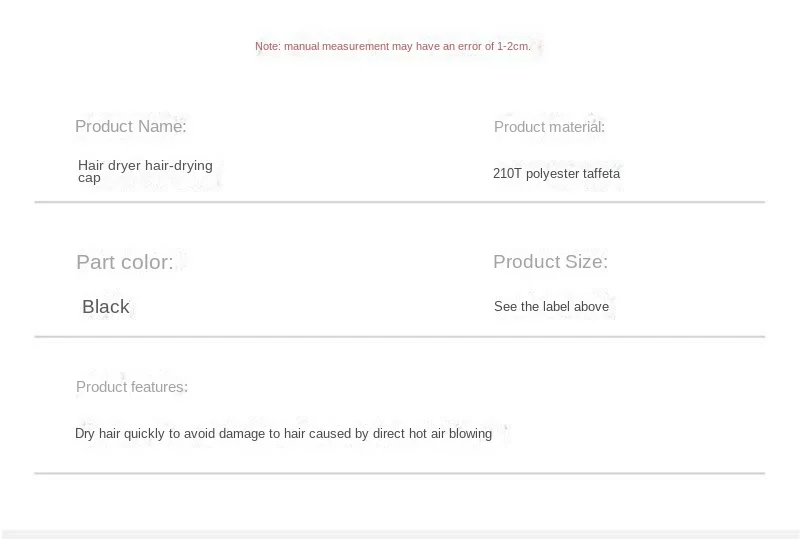
Task: Click the 'Product Name:' label
Action: [x=131, y=126]
